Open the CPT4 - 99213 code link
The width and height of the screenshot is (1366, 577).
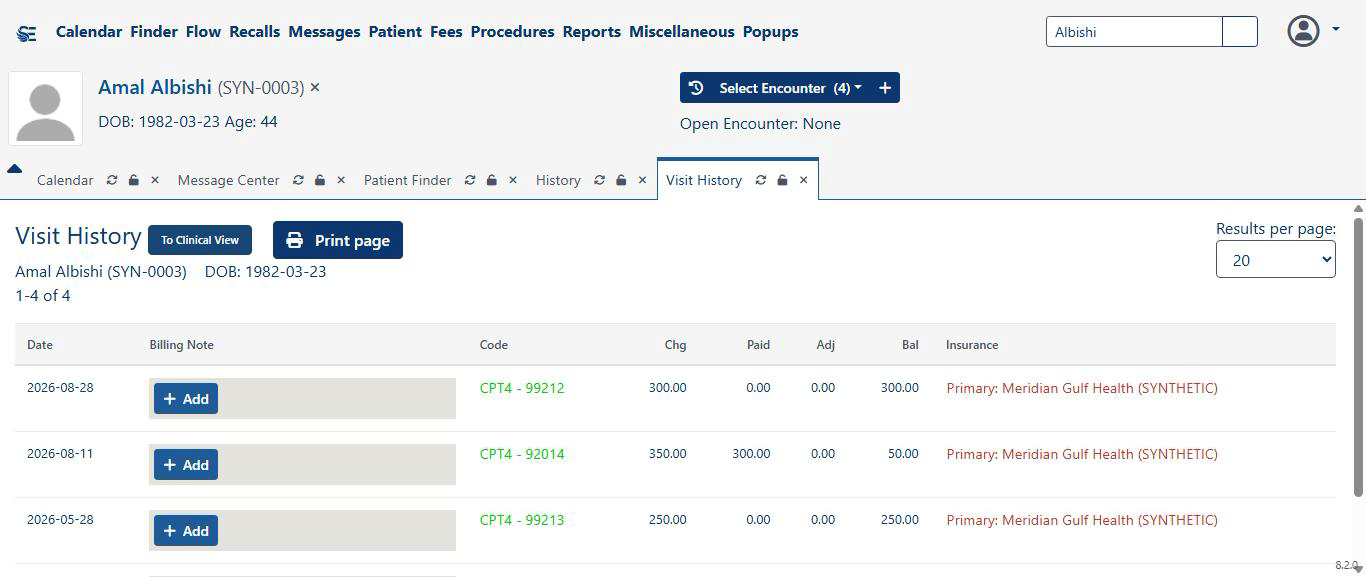(x=522, y=520)
